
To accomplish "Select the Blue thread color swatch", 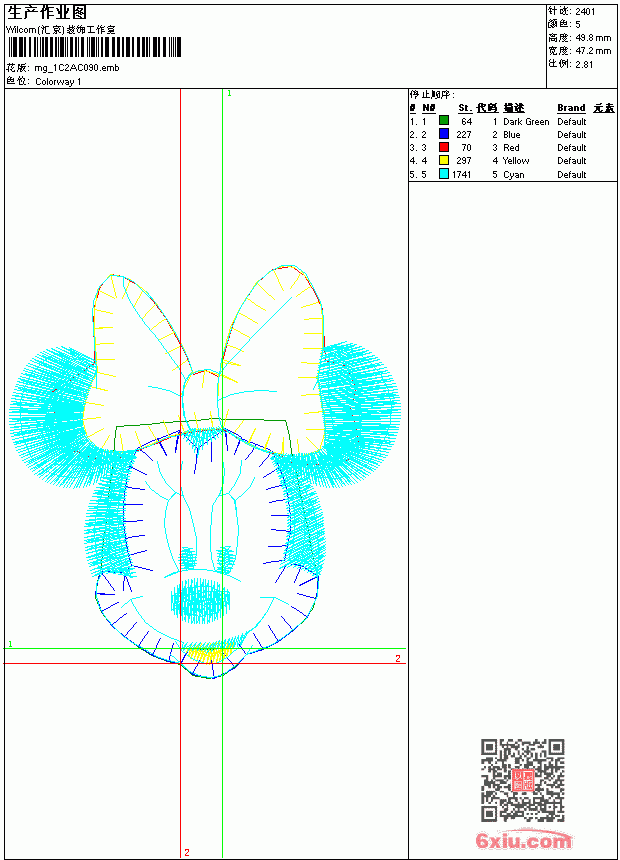I will 444,134.
